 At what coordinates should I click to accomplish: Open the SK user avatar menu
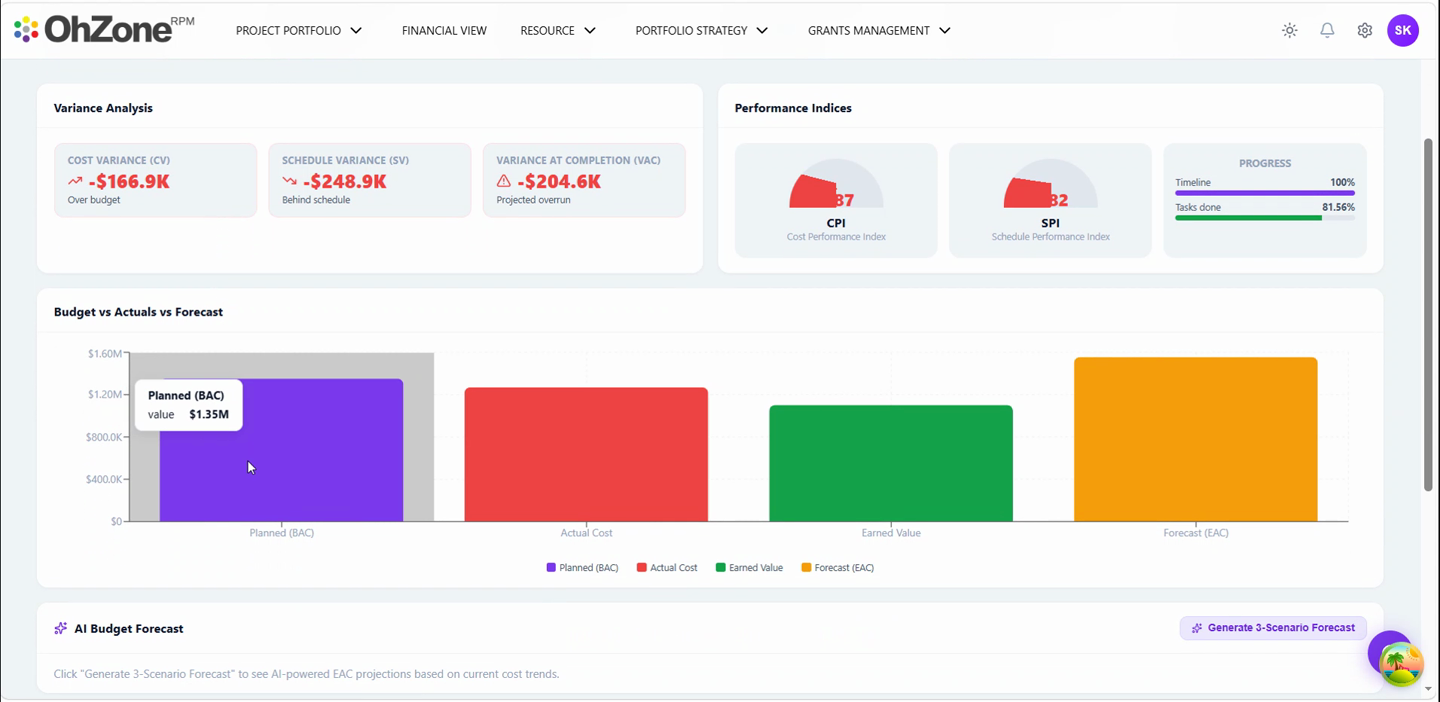[x=1403, y=30]
